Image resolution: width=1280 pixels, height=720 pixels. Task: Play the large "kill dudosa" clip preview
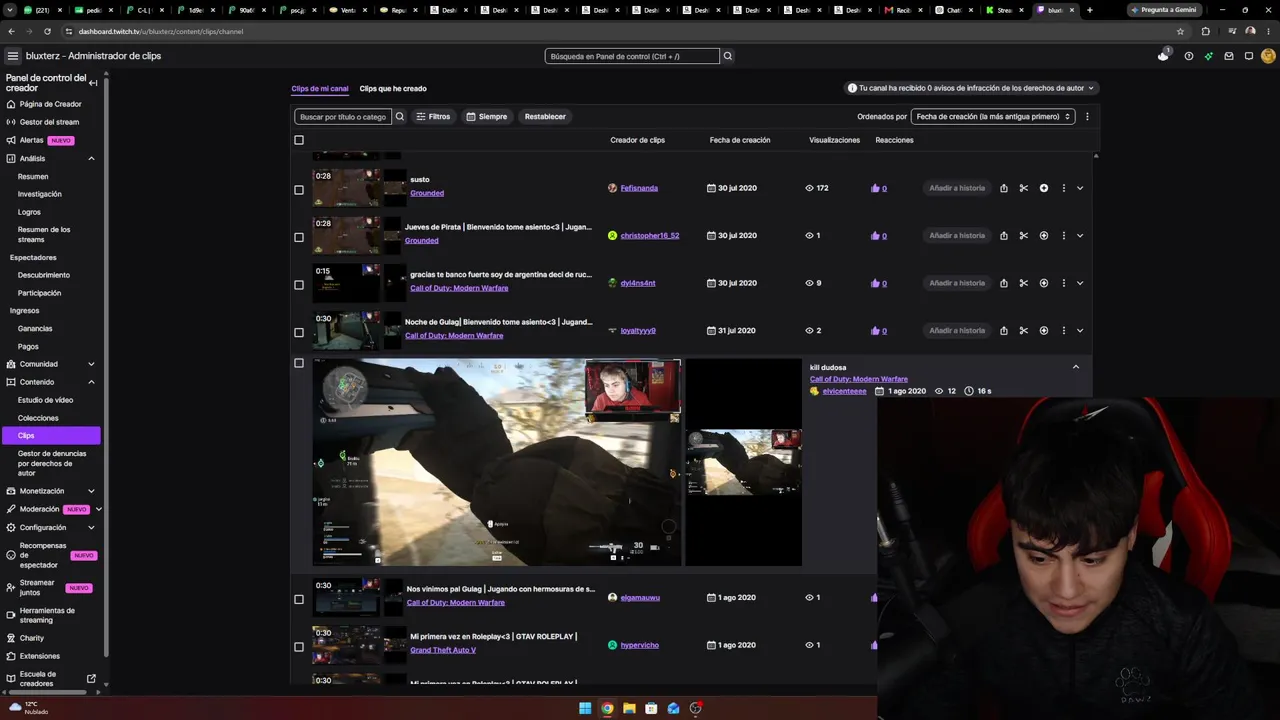coord(497,462)
